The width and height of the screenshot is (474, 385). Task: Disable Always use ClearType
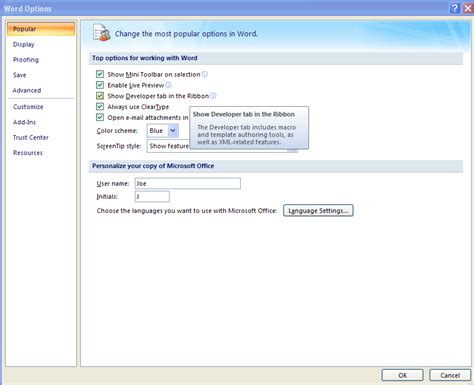click(100, 106)
